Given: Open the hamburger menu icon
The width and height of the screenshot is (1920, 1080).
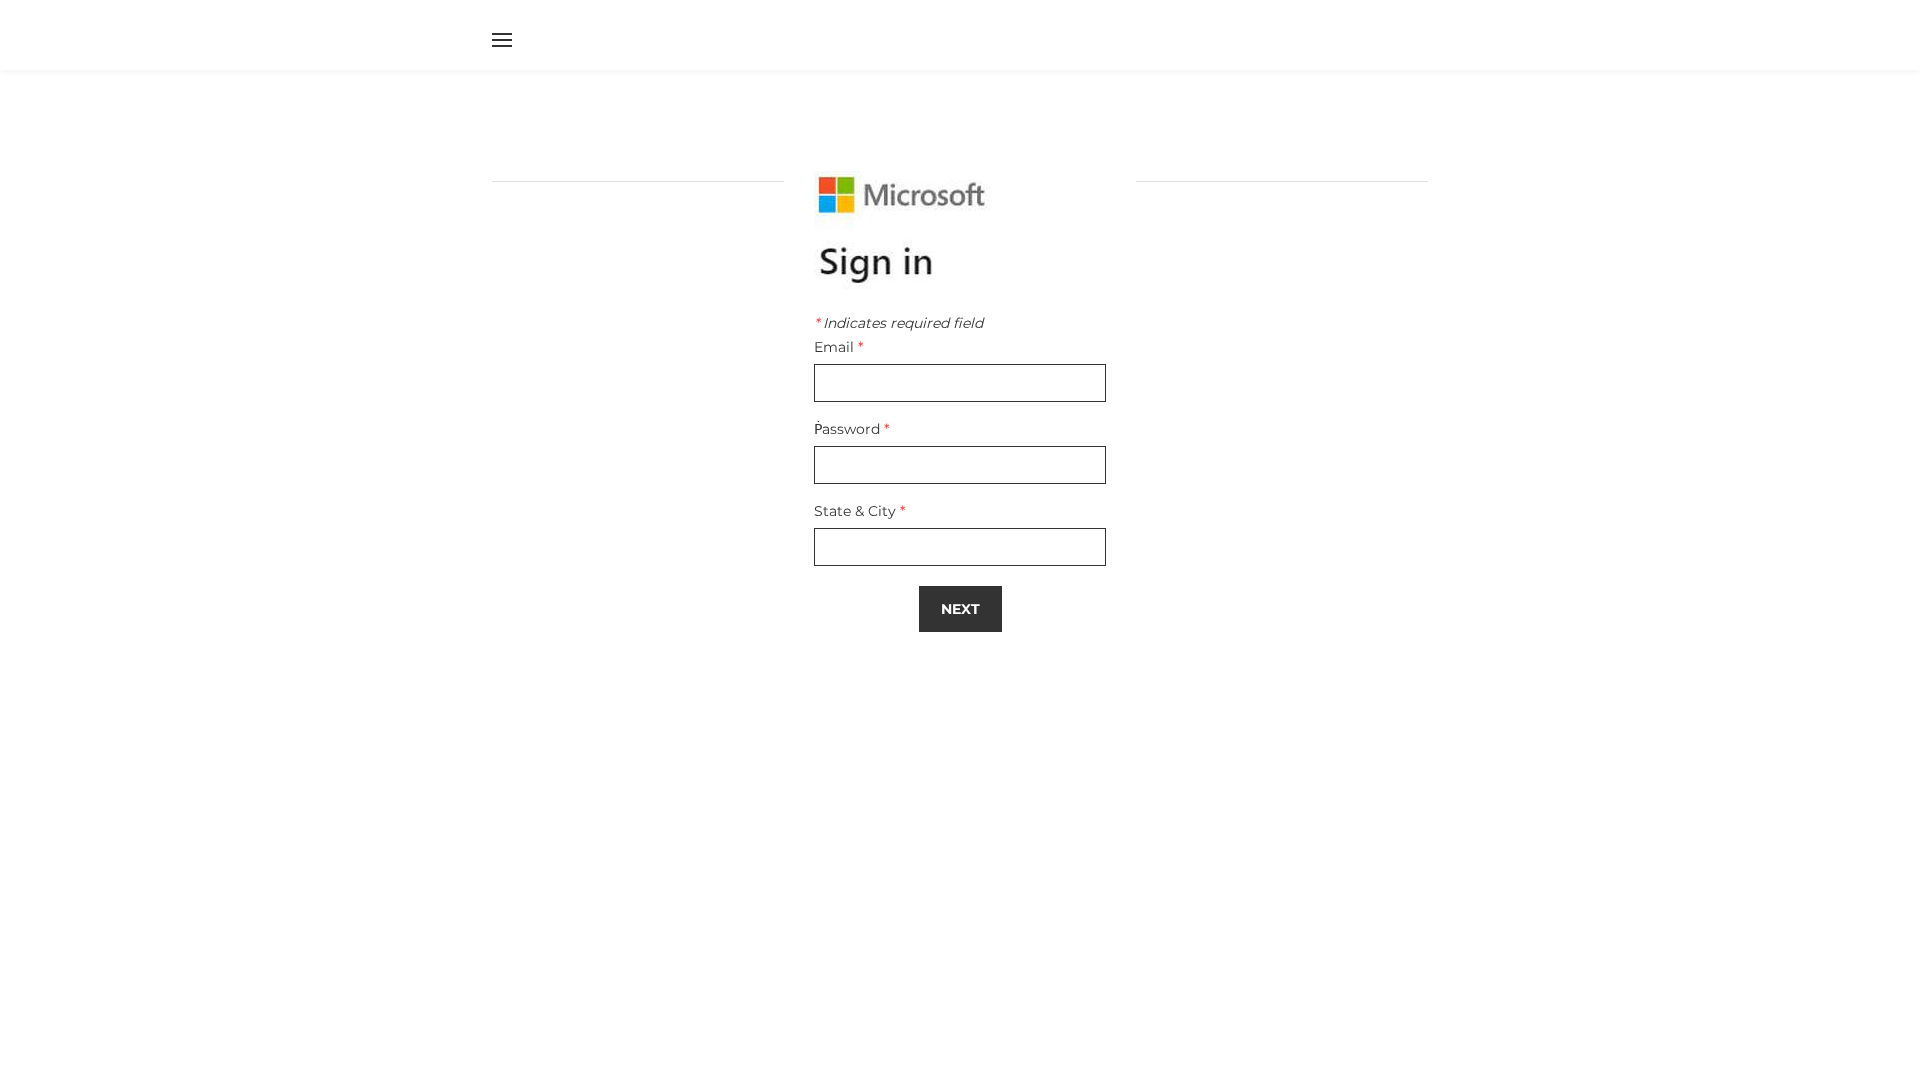Looking at the screenshot, I should [502, 40].
